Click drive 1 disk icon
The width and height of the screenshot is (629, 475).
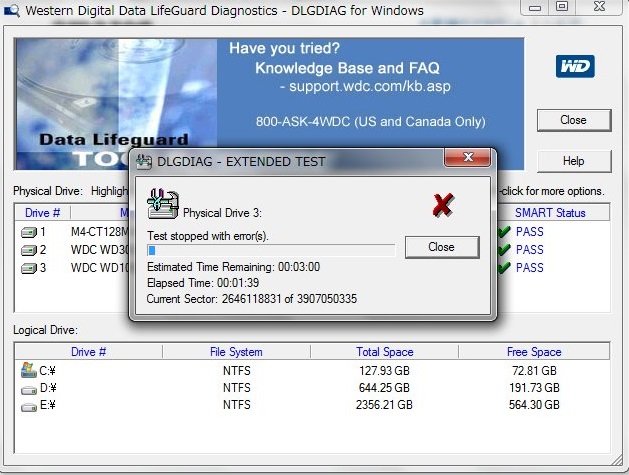(x=29, y=232)
